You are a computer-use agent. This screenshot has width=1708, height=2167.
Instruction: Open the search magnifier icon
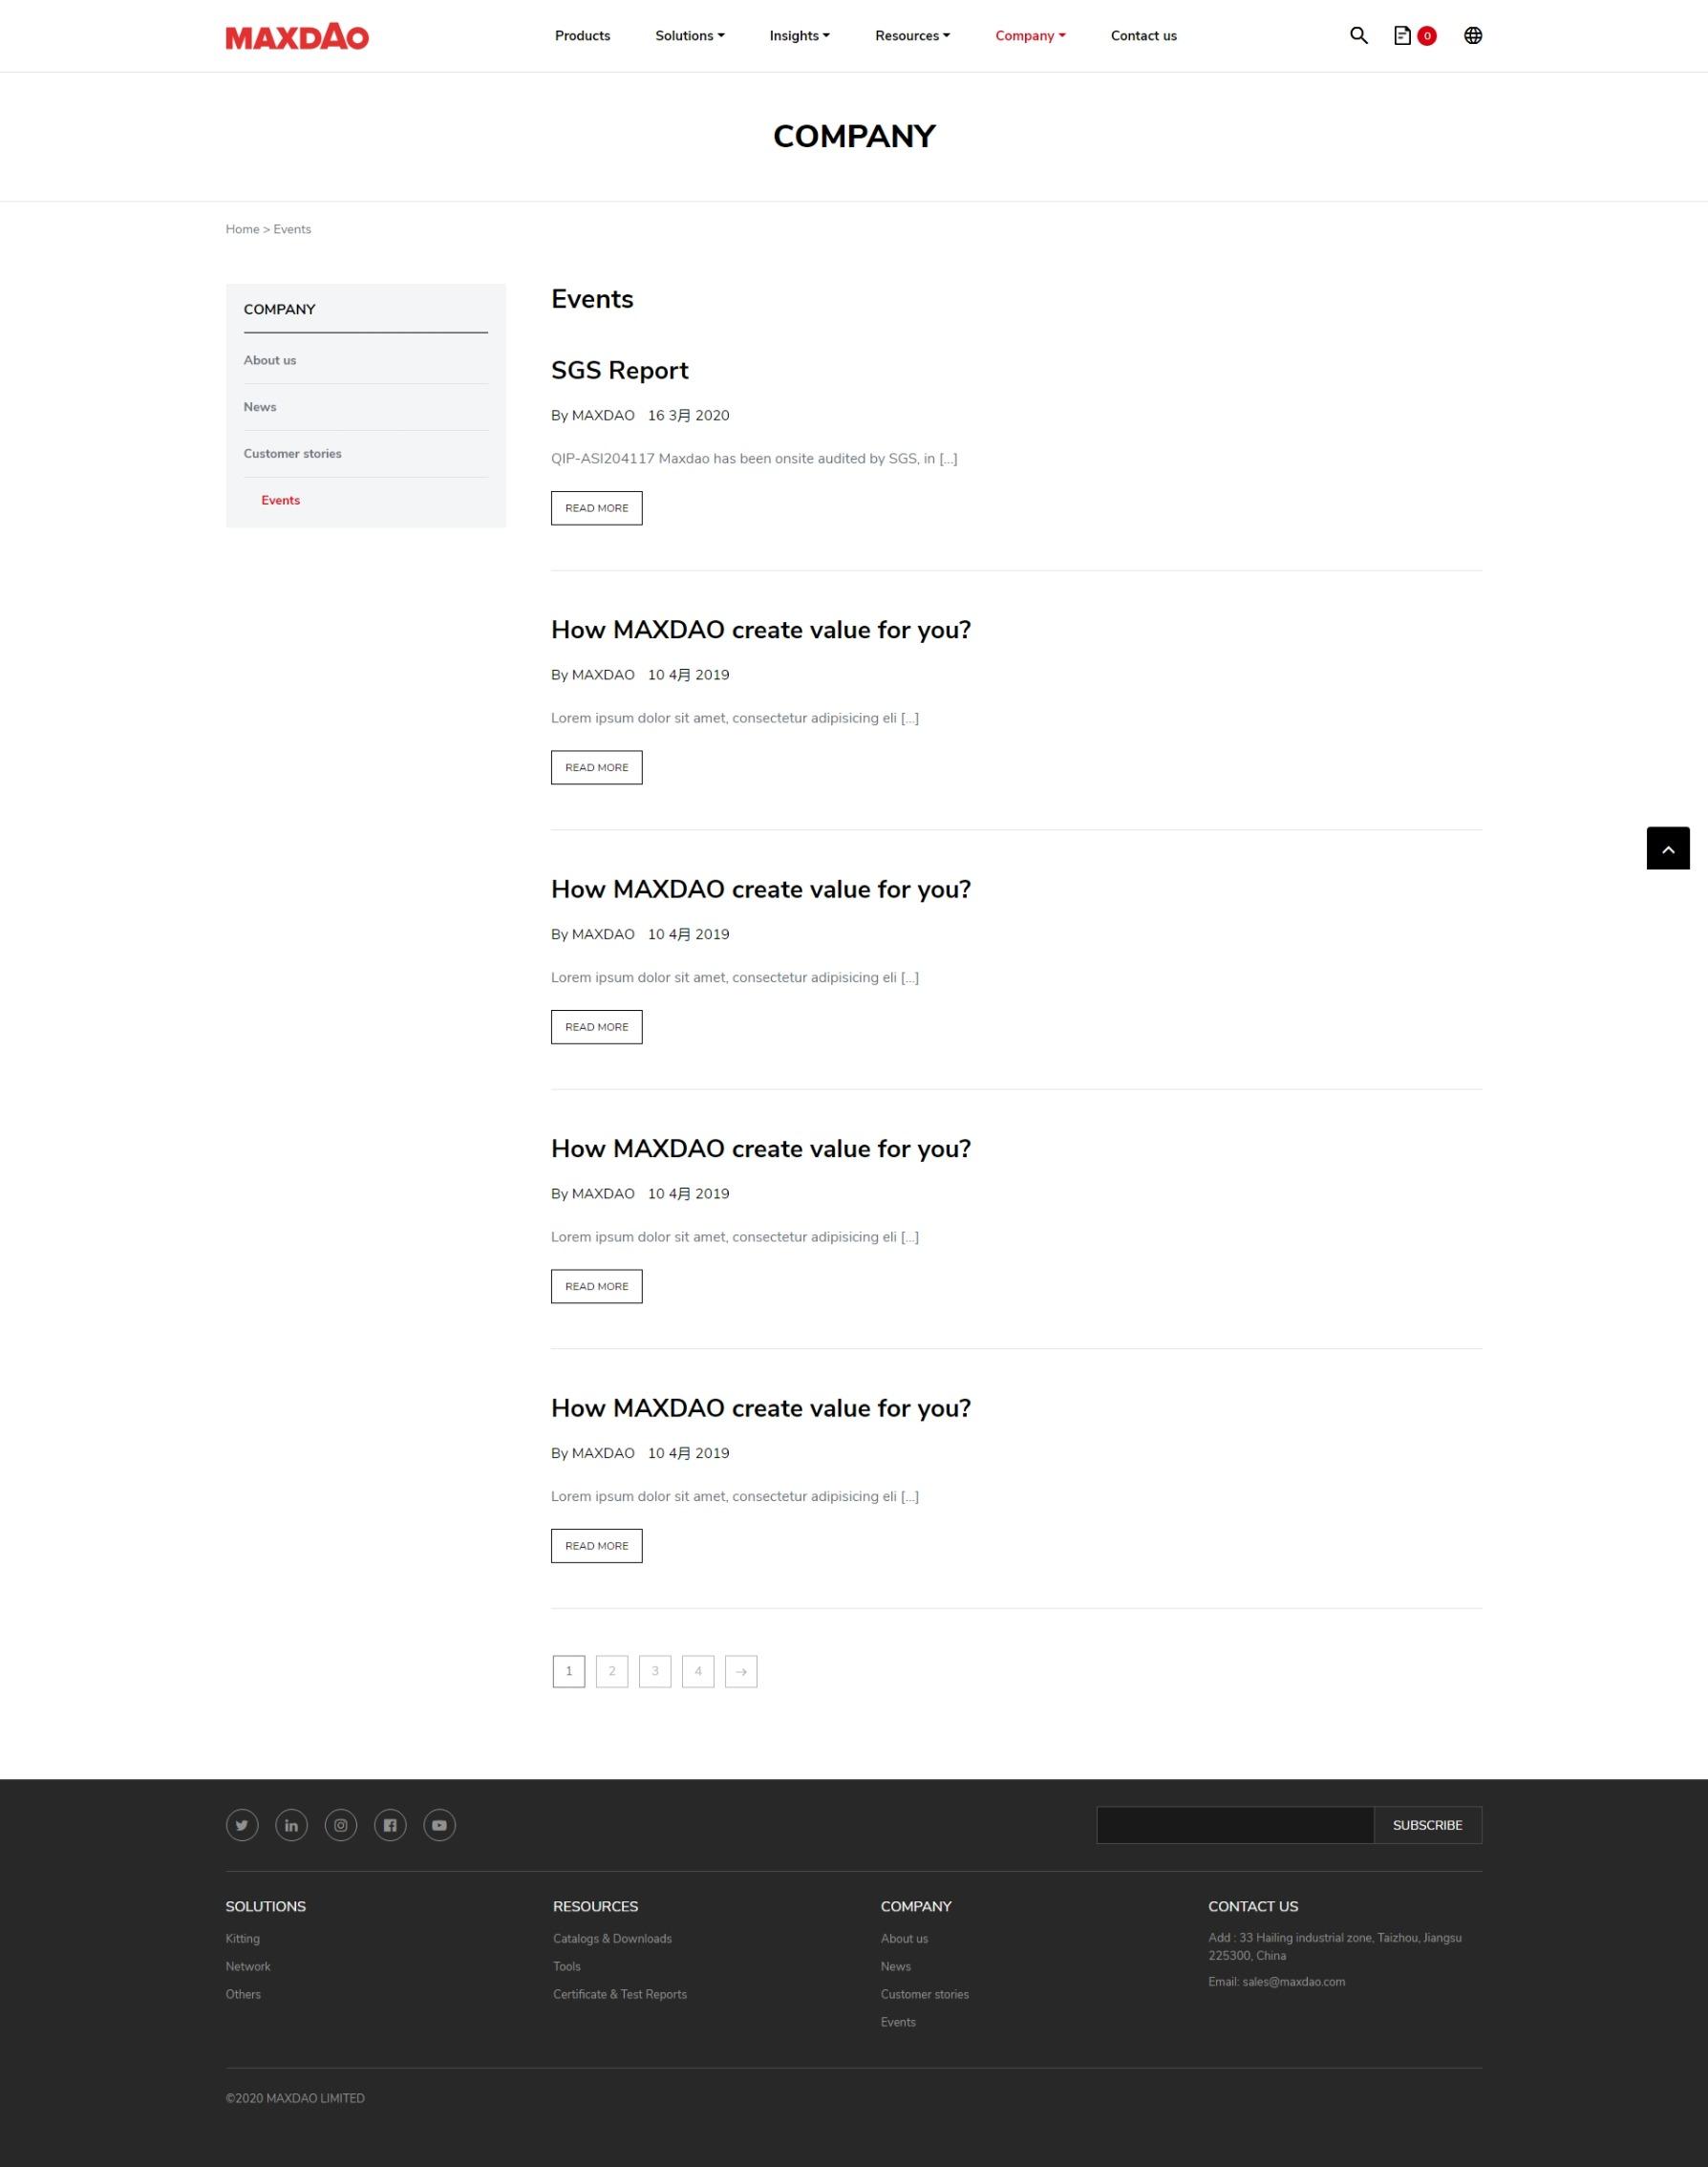1358,36
